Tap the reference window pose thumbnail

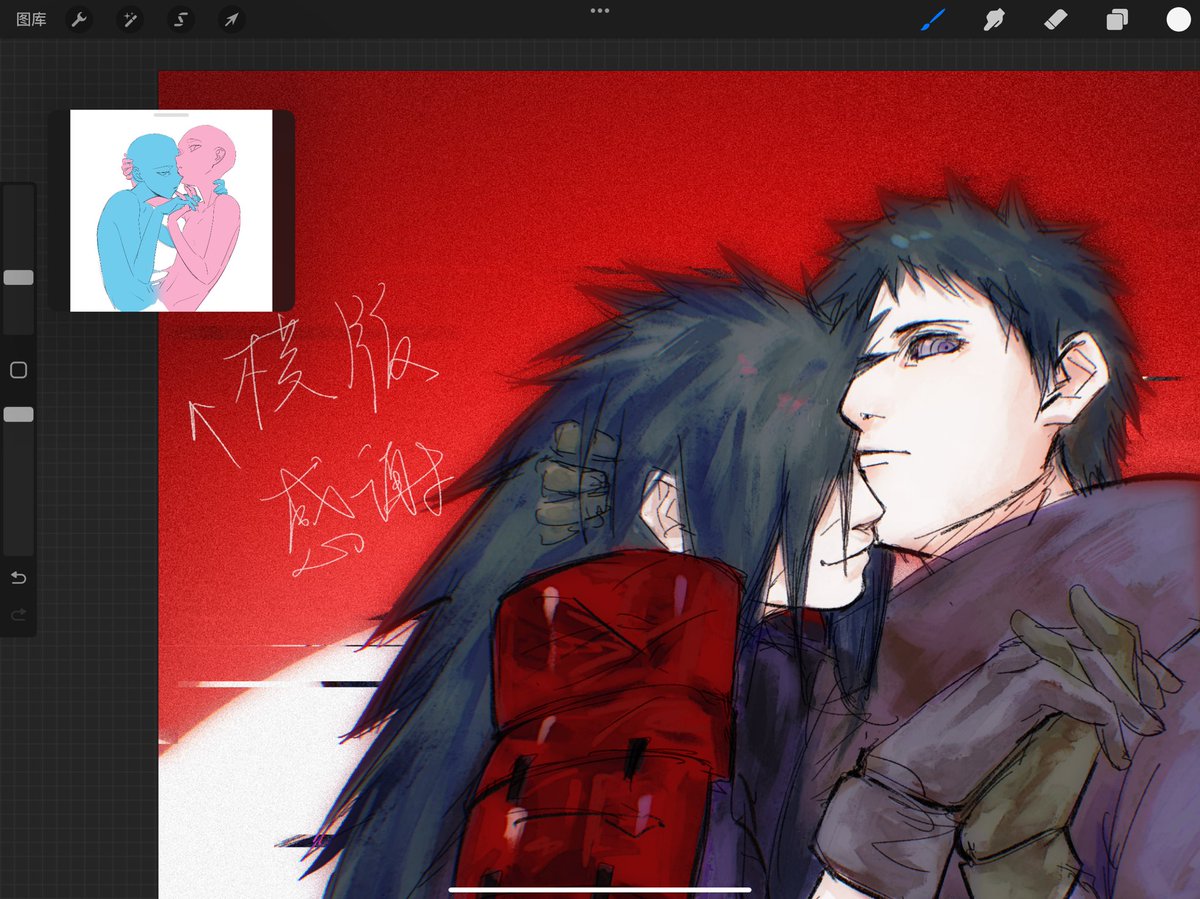(x=171, y=213)
